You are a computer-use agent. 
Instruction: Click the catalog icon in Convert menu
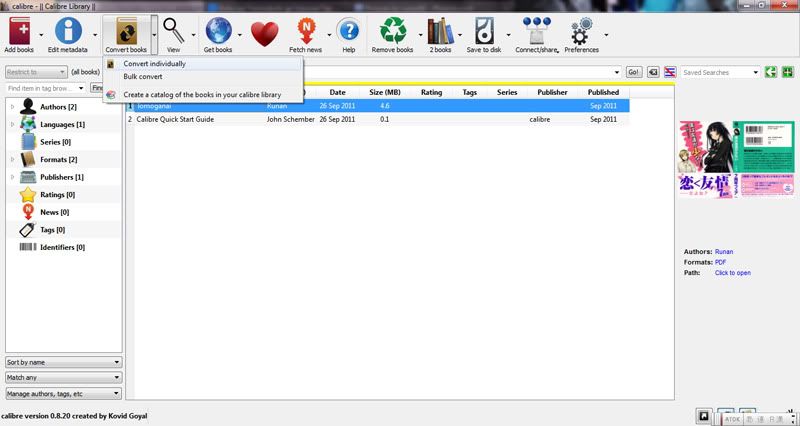click(111, 95)
